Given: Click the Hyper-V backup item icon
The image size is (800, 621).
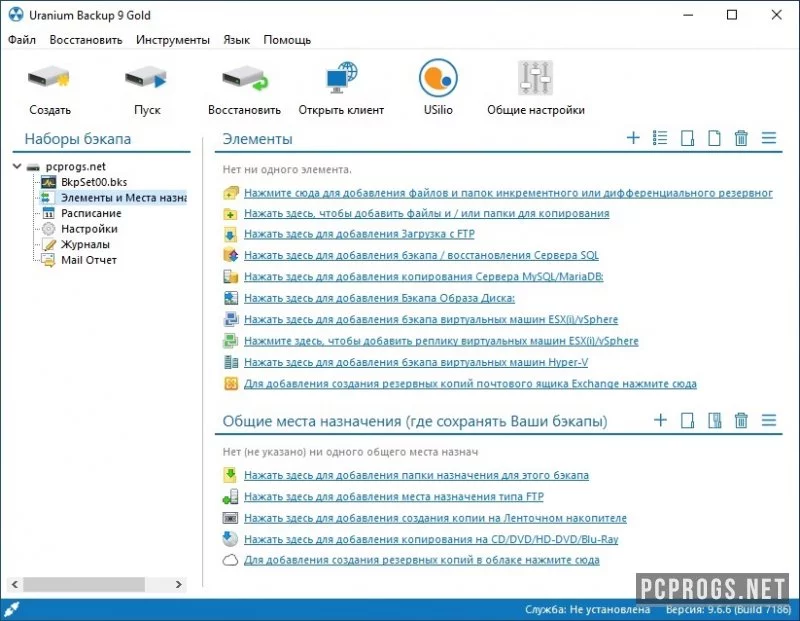Looking at the screenshot, I should click(x=231, y=362).
